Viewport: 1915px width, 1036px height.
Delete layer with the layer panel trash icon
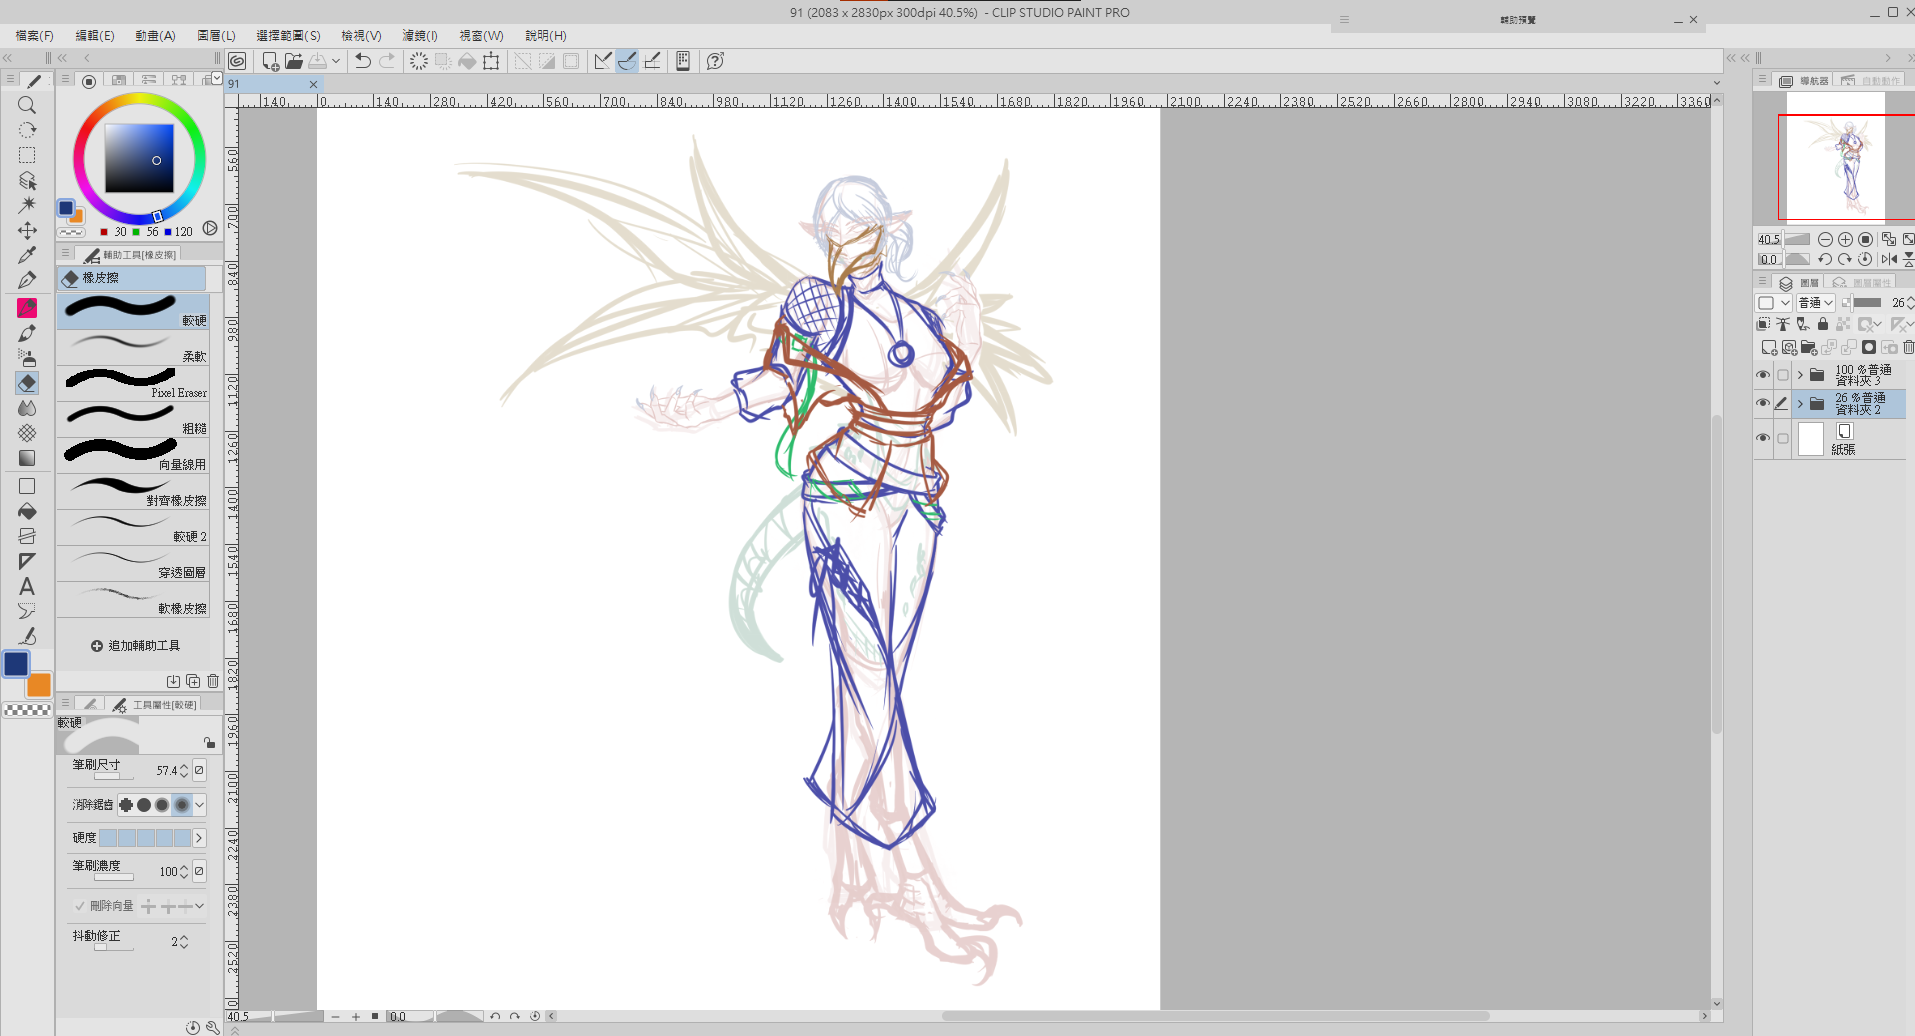point(1907,347)
